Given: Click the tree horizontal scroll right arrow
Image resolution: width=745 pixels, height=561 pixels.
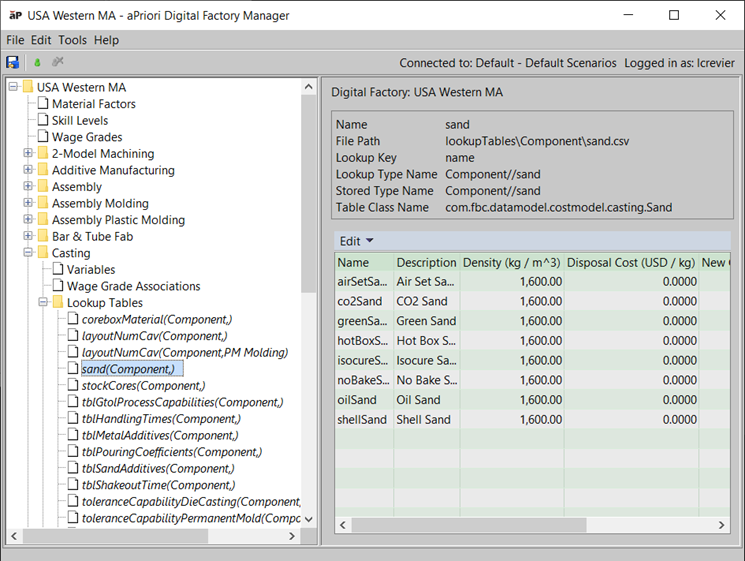Looking at the screenshot, I should pos(292,536).
